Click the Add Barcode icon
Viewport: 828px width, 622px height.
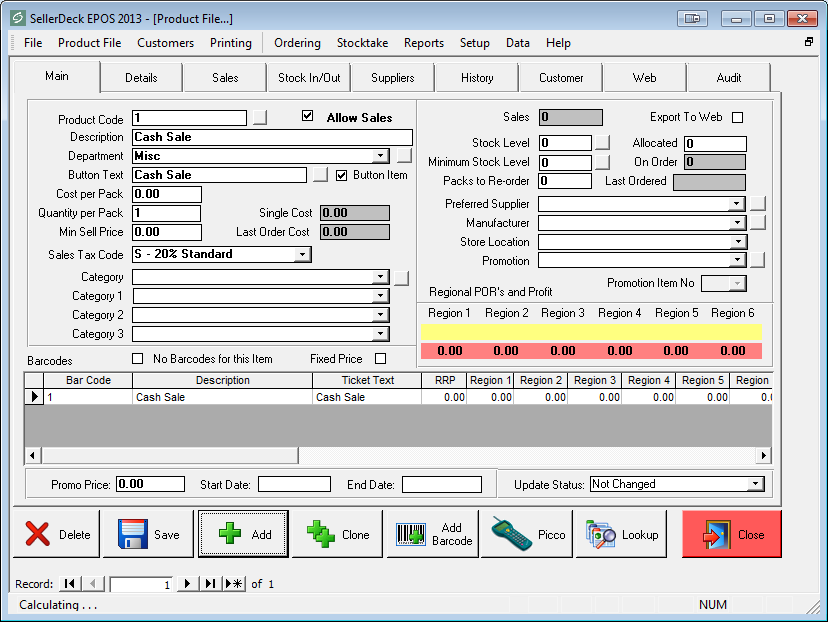411,534
